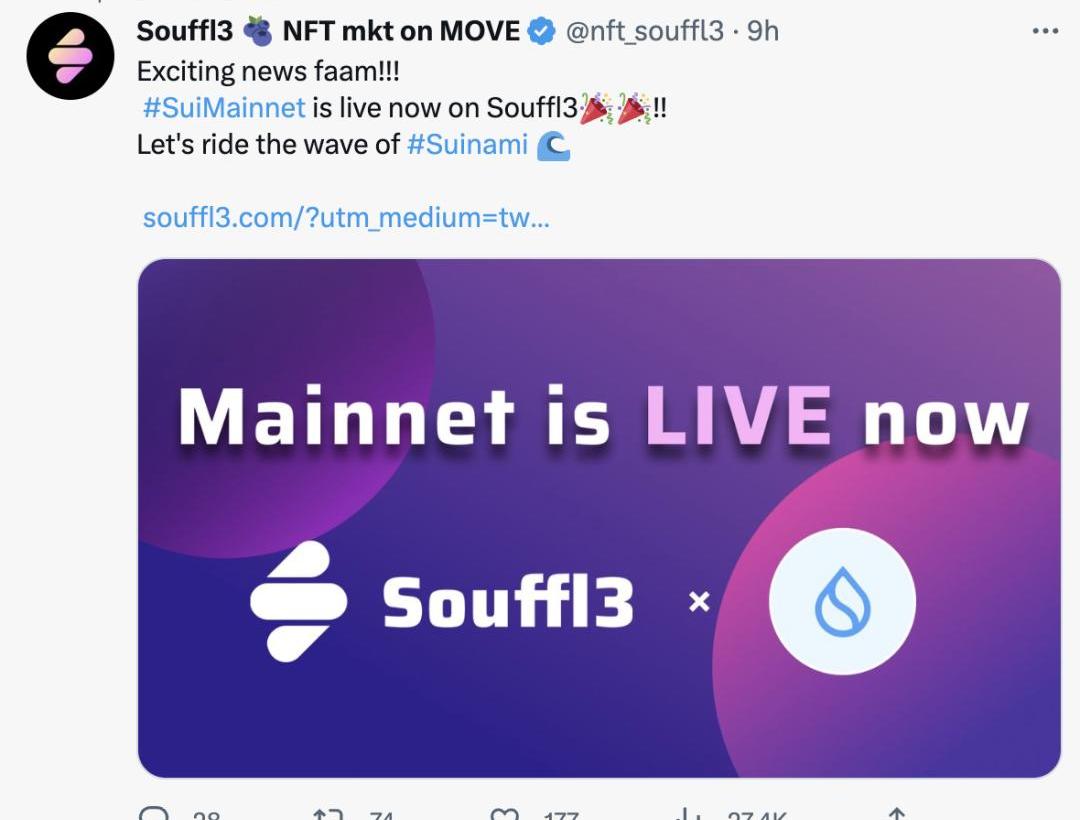Image resolution: width=1080 pixels, height=820 pixels.
Task: Click the Sui droplet logo in the banner
Action: (x=841, y=603)
